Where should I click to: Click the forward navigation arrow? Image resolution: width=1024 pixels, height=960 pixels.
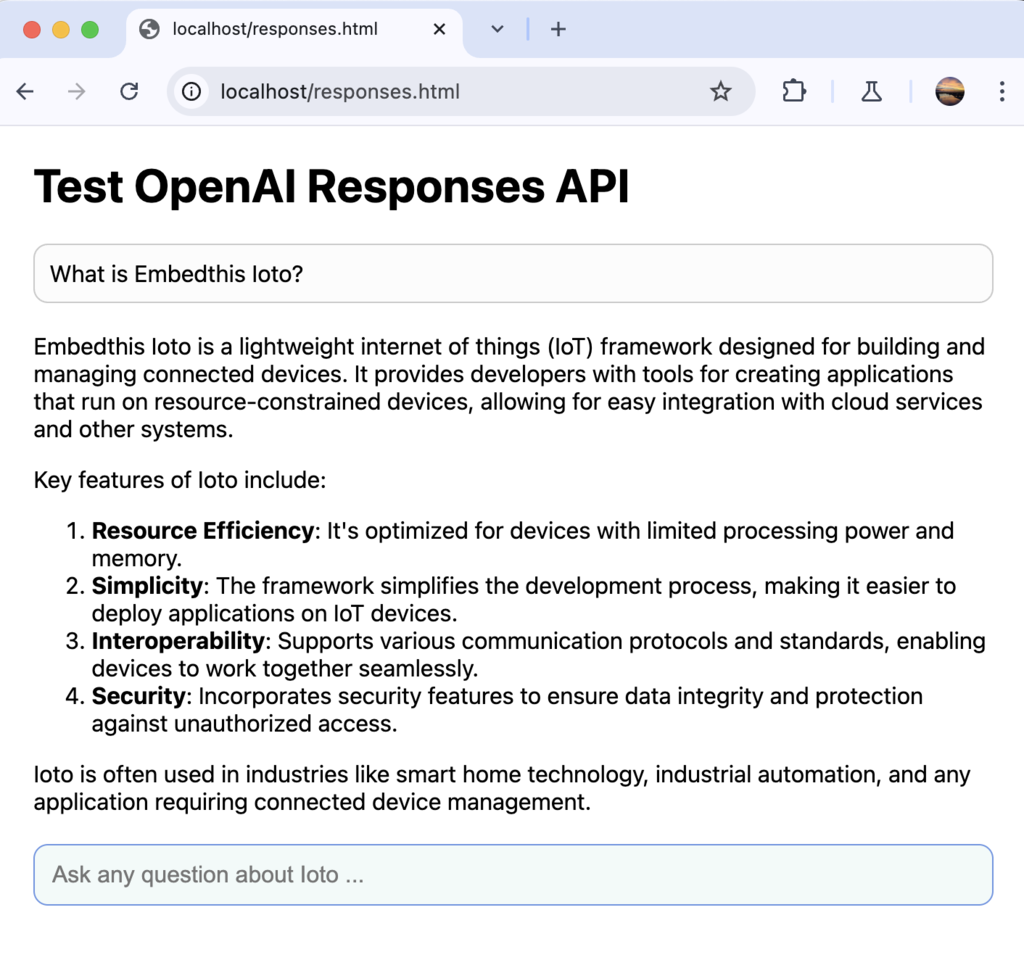click(x=76, y=92)
